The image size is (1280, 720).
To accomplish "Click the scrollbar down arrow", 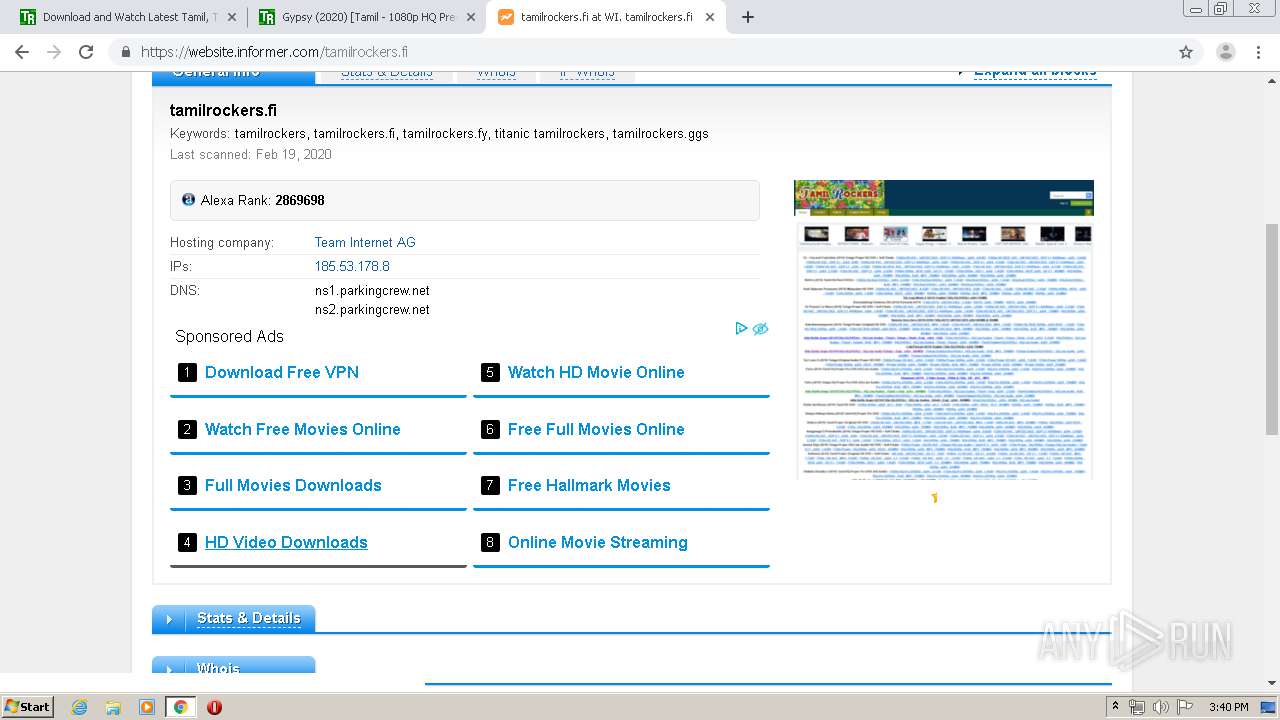I will [x=1272, y=683].
